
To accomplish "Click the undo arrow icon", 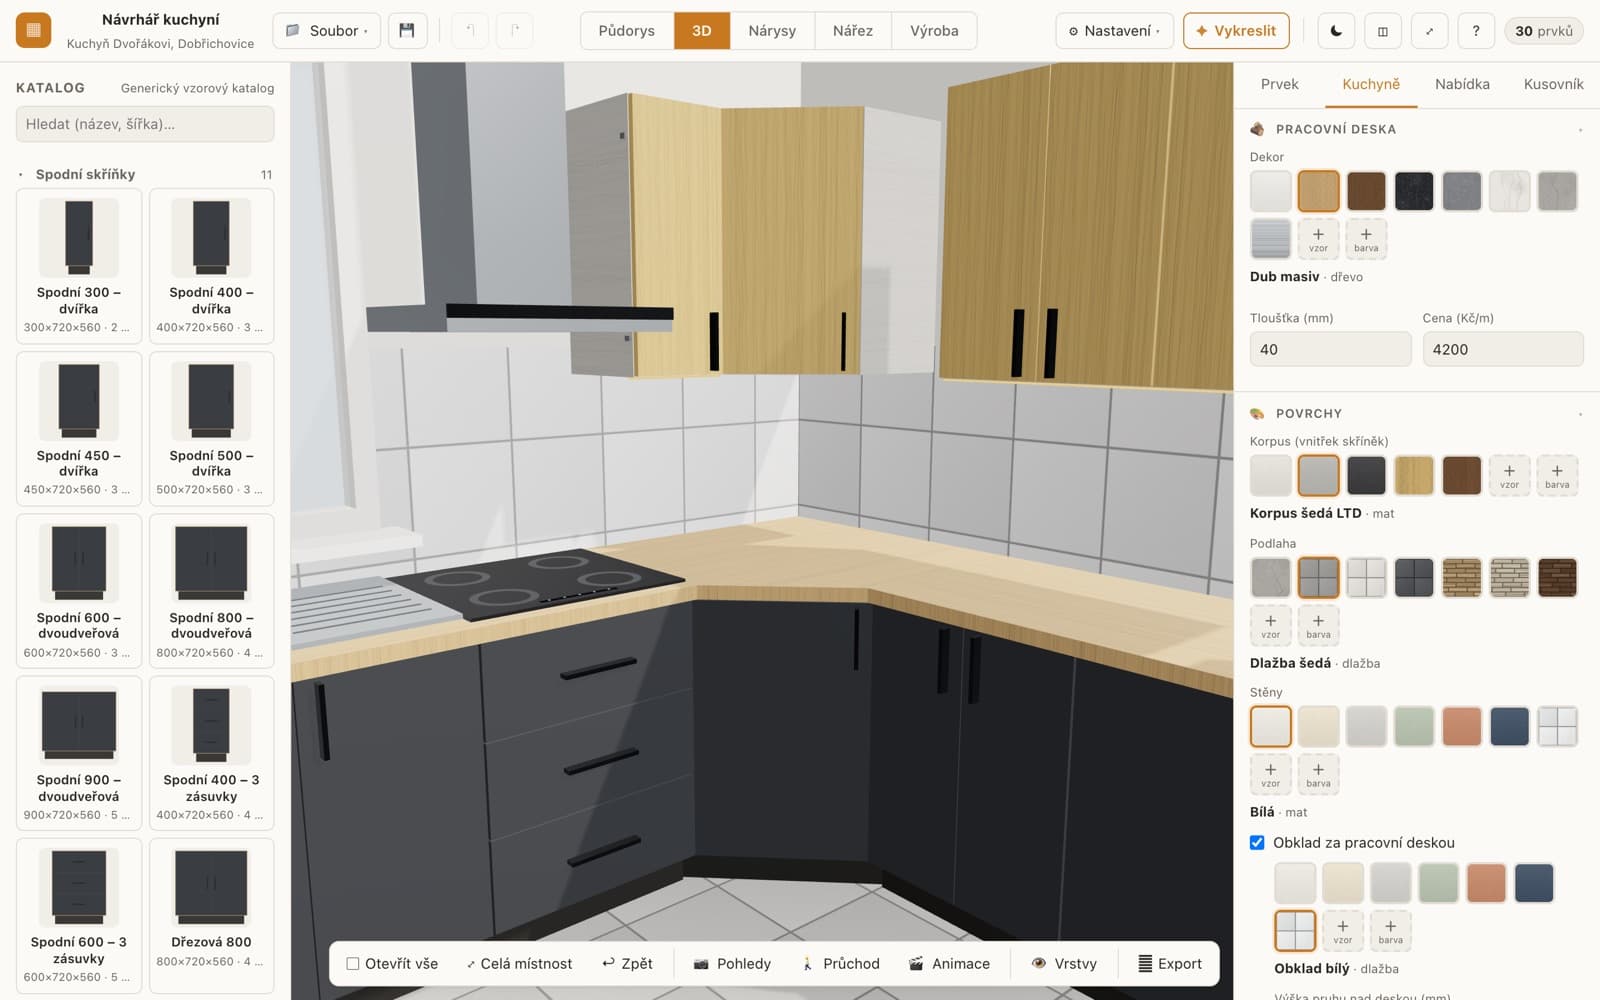I will pyautogui.click(x=470, y=31).
